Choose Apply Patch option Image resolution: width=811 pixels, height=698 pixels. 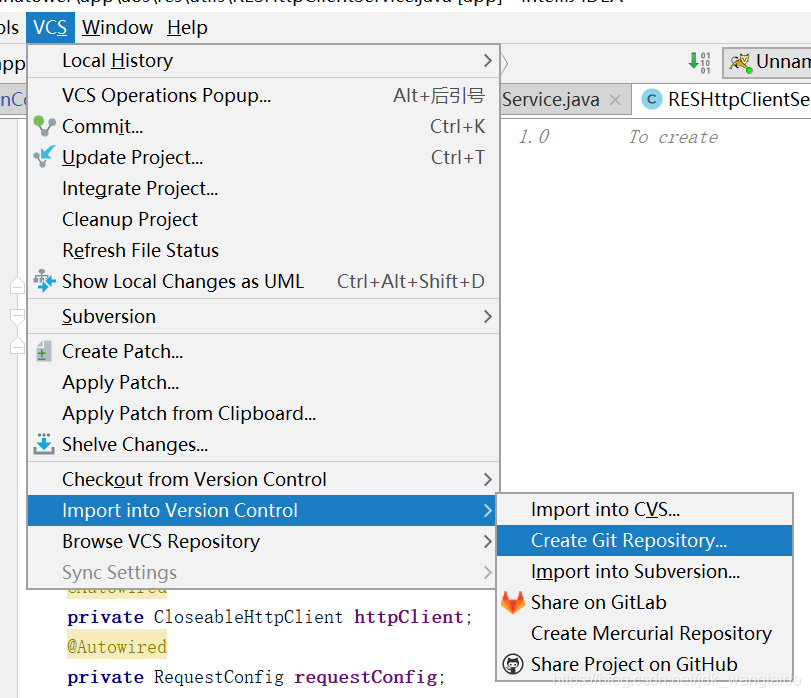263,383
